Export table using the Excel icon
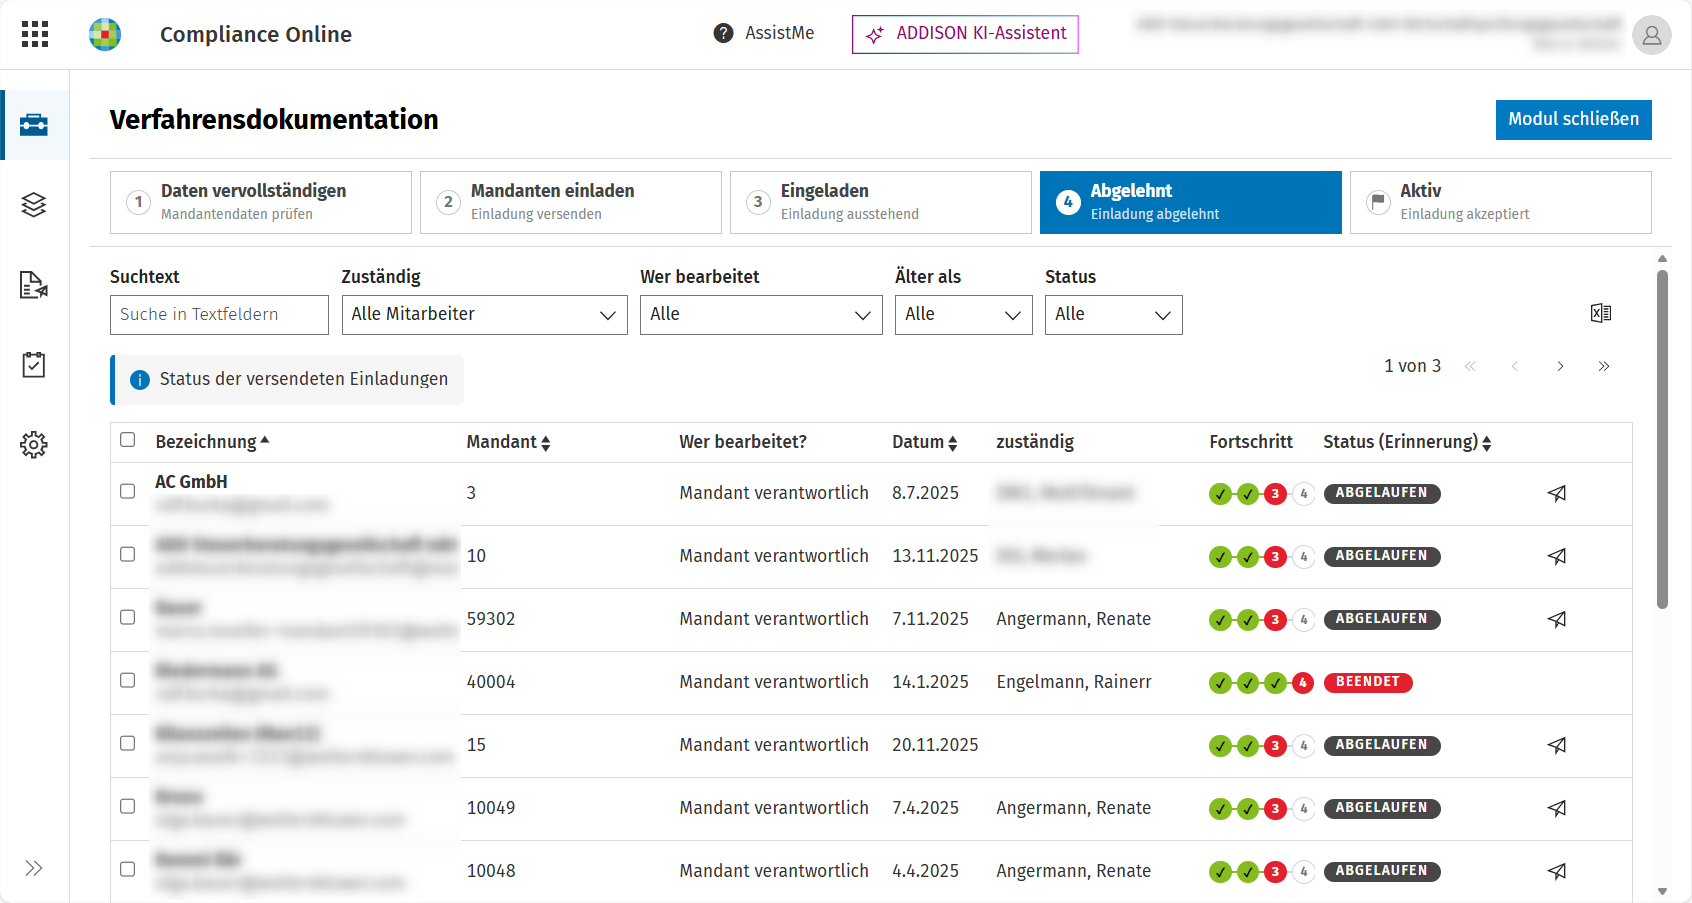Screen dimensions: 1692x903 click(x=1601, y=313)
